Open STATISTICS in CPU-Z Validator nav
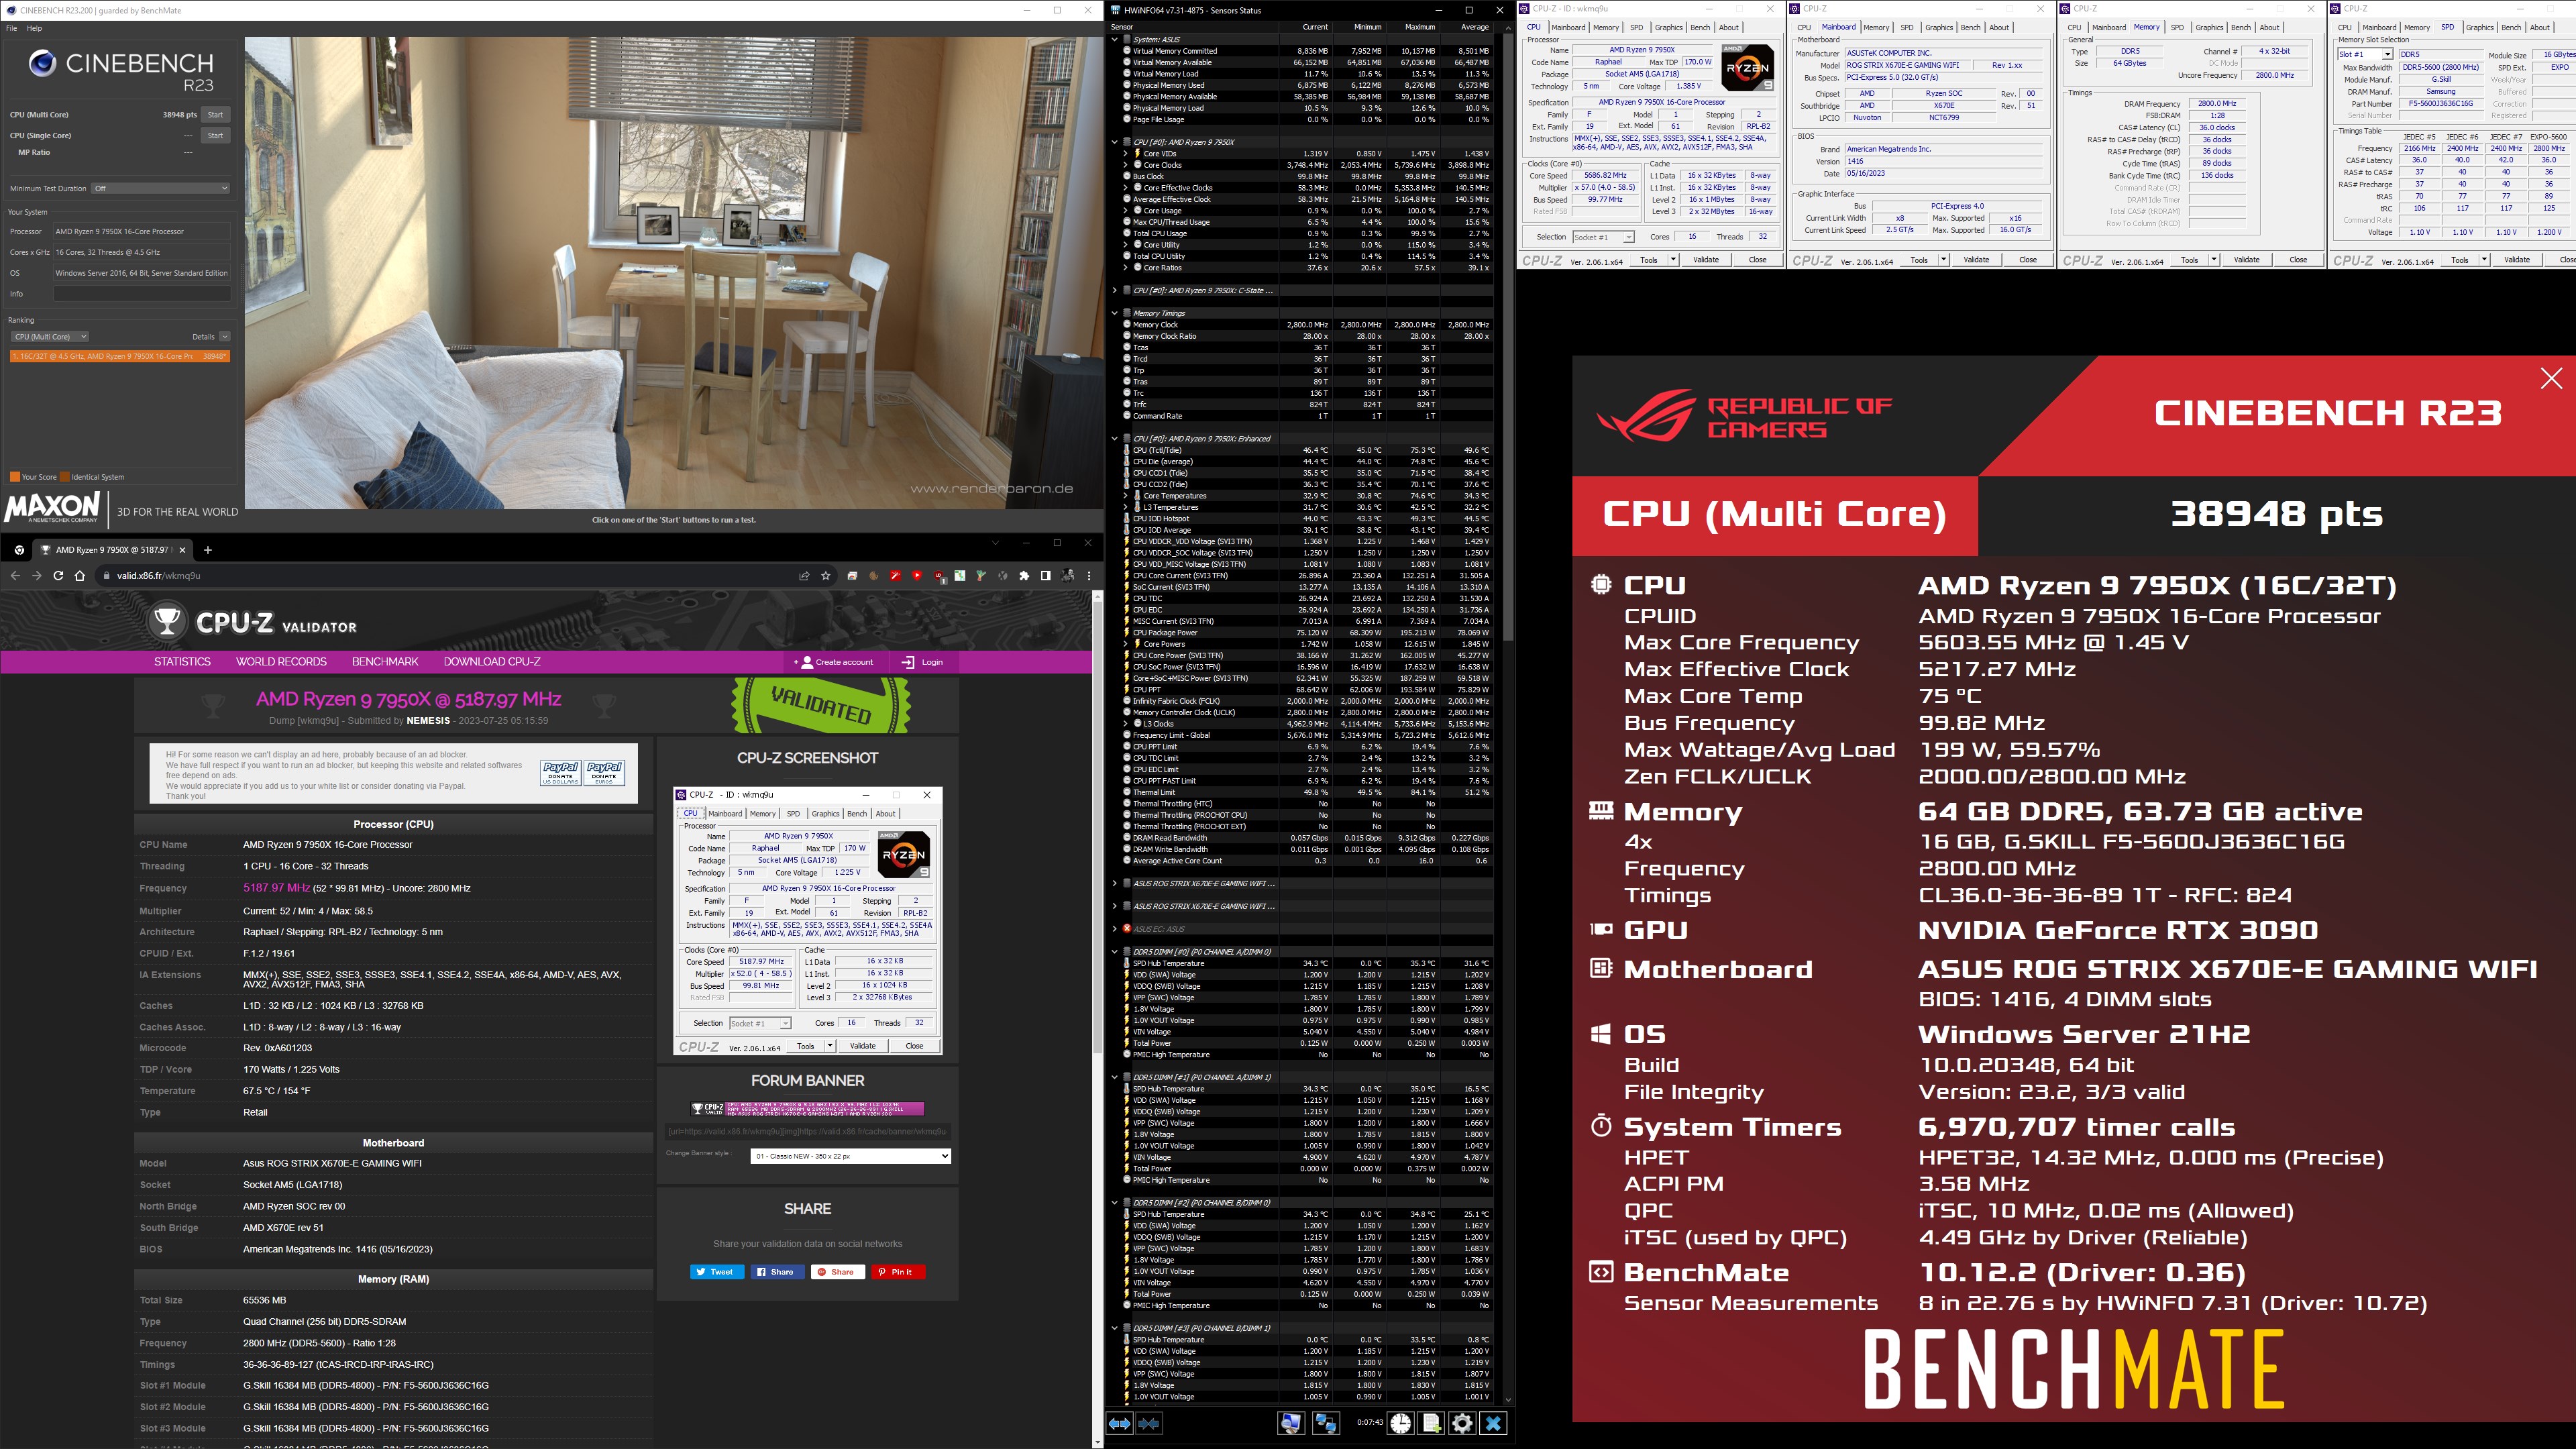The image size is (2576, 1449). 182,662
